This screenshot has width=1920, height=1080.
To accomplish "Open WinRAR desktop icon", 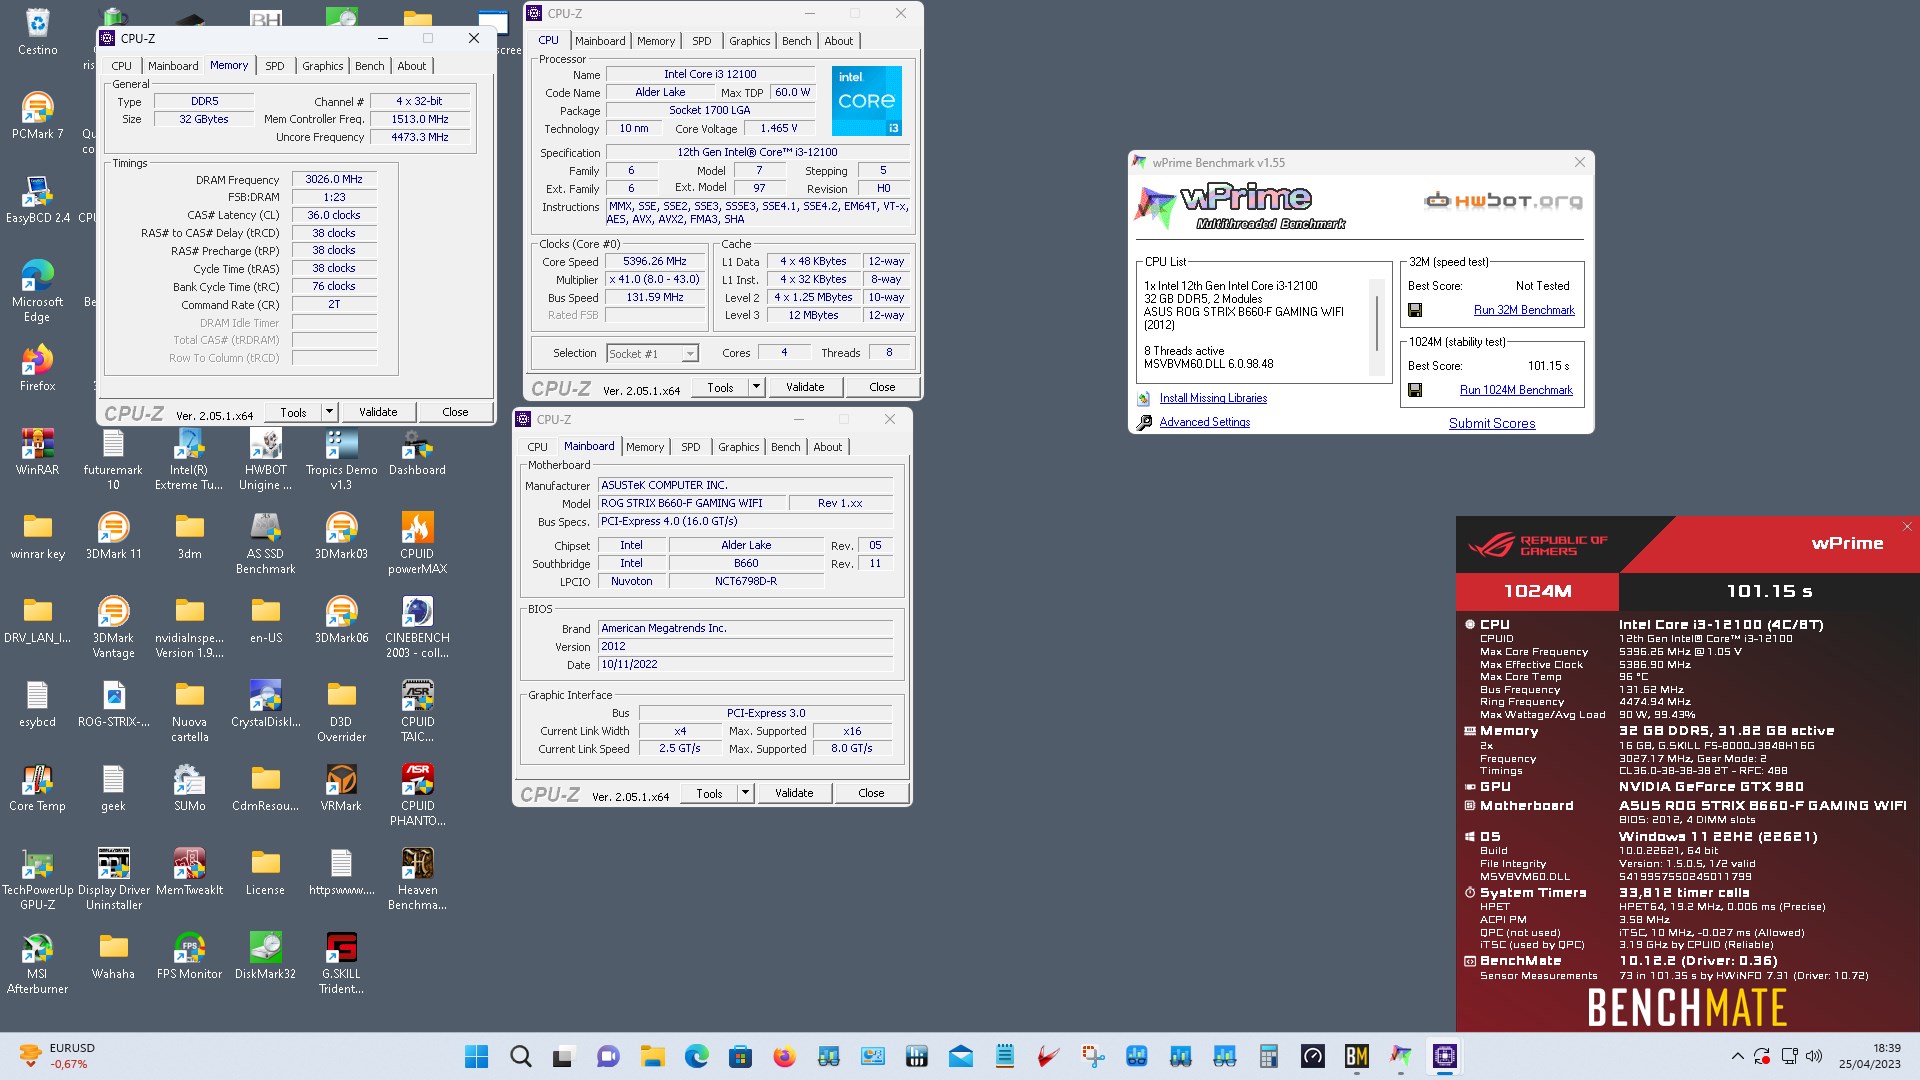I will tap(37, 451).
